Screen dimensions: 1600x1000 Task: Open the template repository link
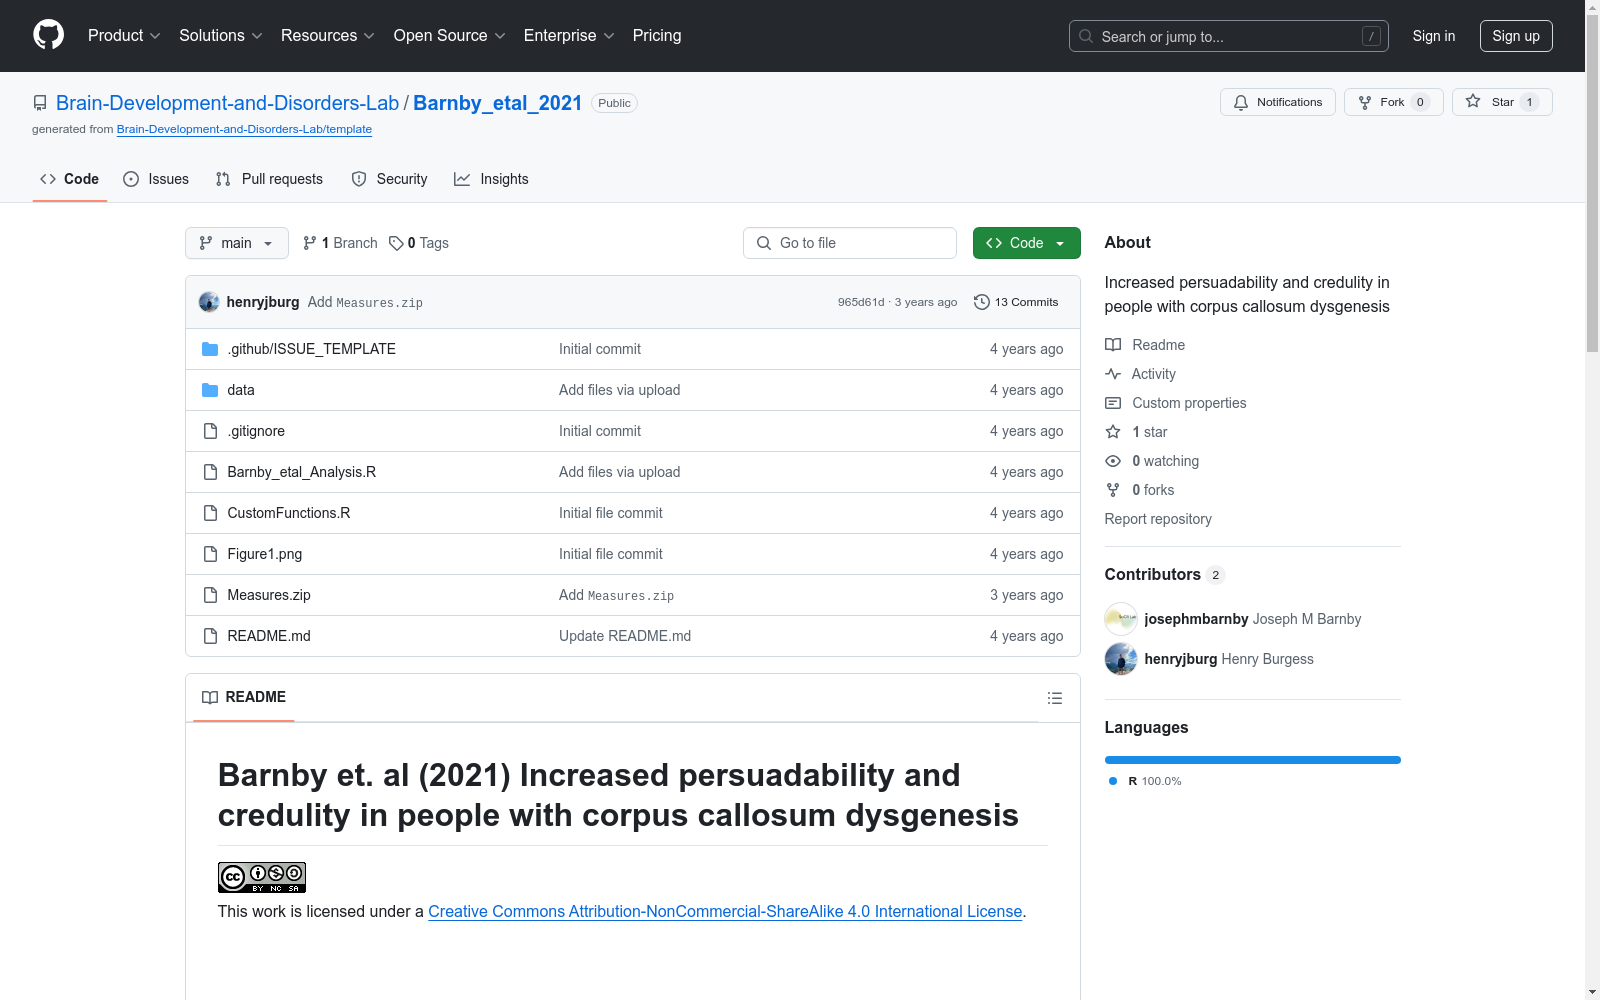[244, 129]
